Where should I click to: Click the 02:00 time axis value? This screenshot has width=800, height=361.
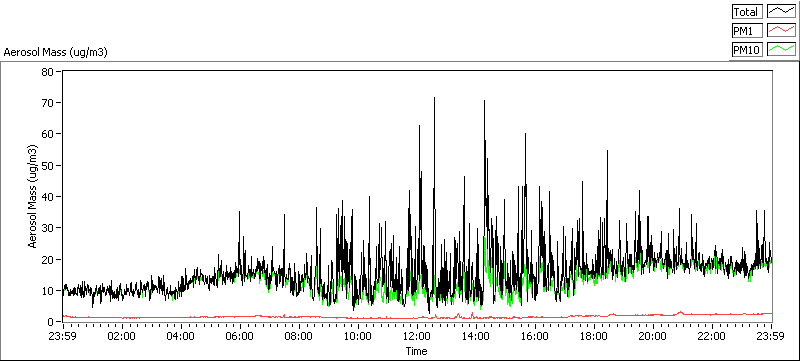[x=122, y=336]
